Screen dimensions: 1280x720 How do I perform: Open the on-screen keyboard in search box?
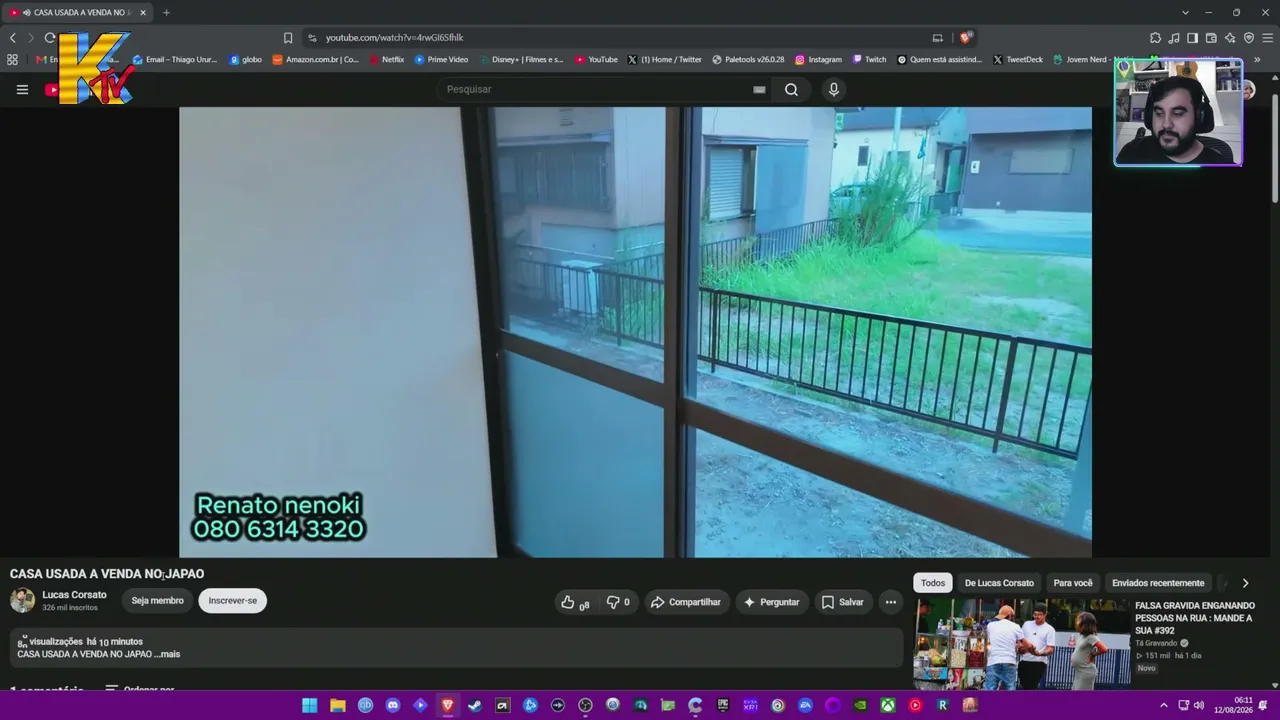pyautogui.click(x=759, y=89)
